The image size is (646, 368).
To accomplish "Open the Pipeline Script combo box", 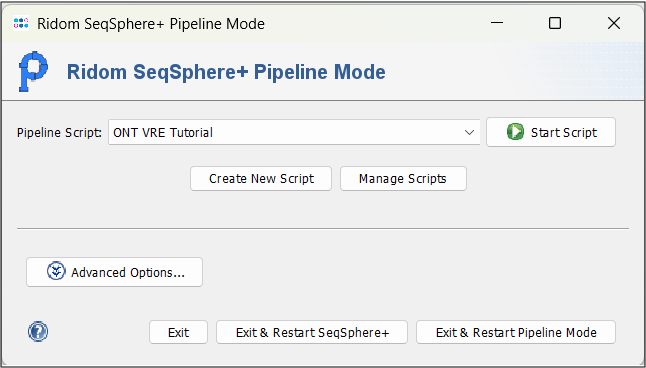I will coord(294,132).
